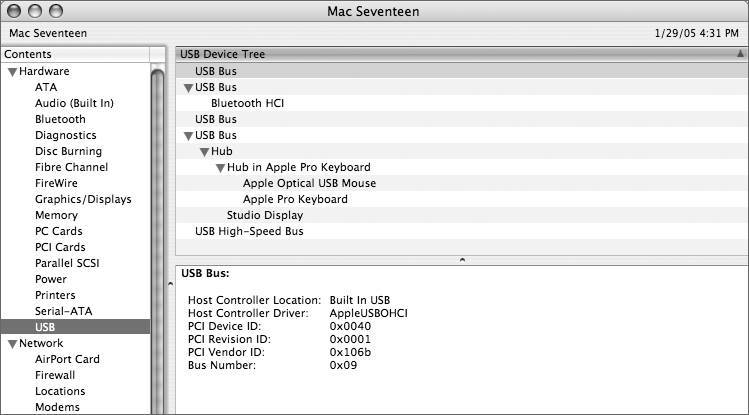749x415 pixels.
Task: Select Studio Display in device tree
Action: [x=265, y=215]
